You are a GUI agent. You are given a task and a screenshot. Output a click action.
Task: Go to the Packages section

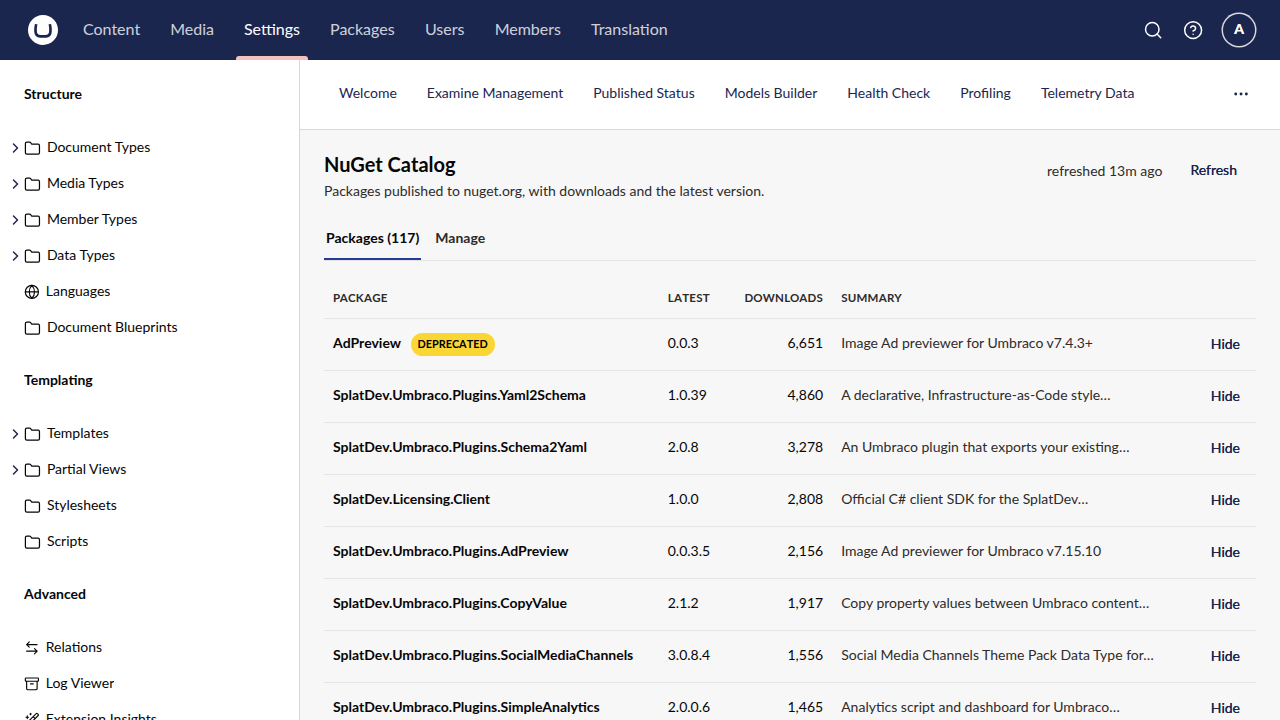362,30
